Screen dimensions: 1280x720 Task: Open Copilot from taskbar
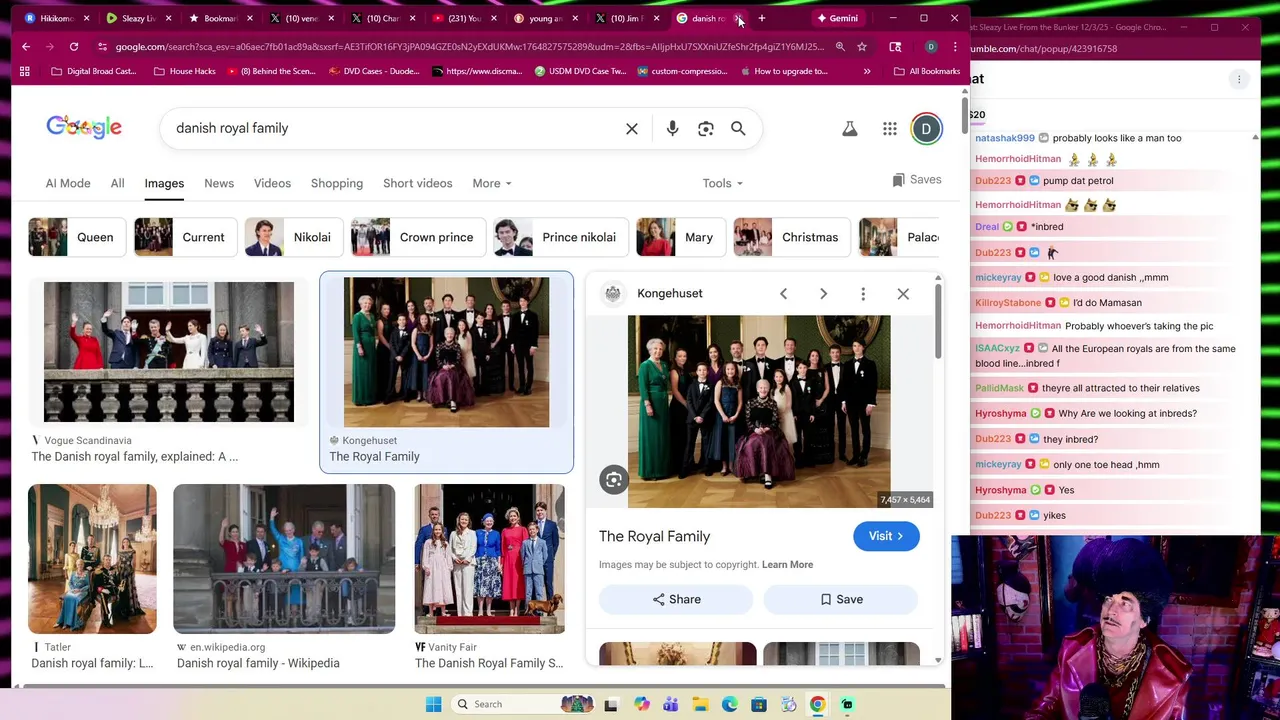[x=641, y=704]
